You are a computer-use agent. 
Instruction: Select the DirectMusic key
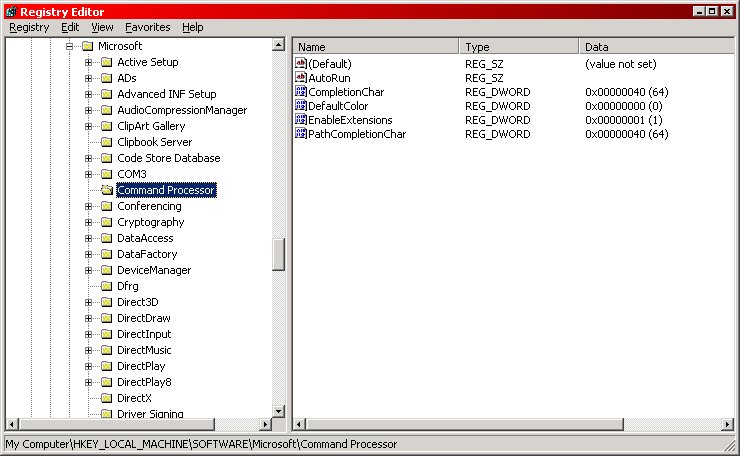pos(144,350)
